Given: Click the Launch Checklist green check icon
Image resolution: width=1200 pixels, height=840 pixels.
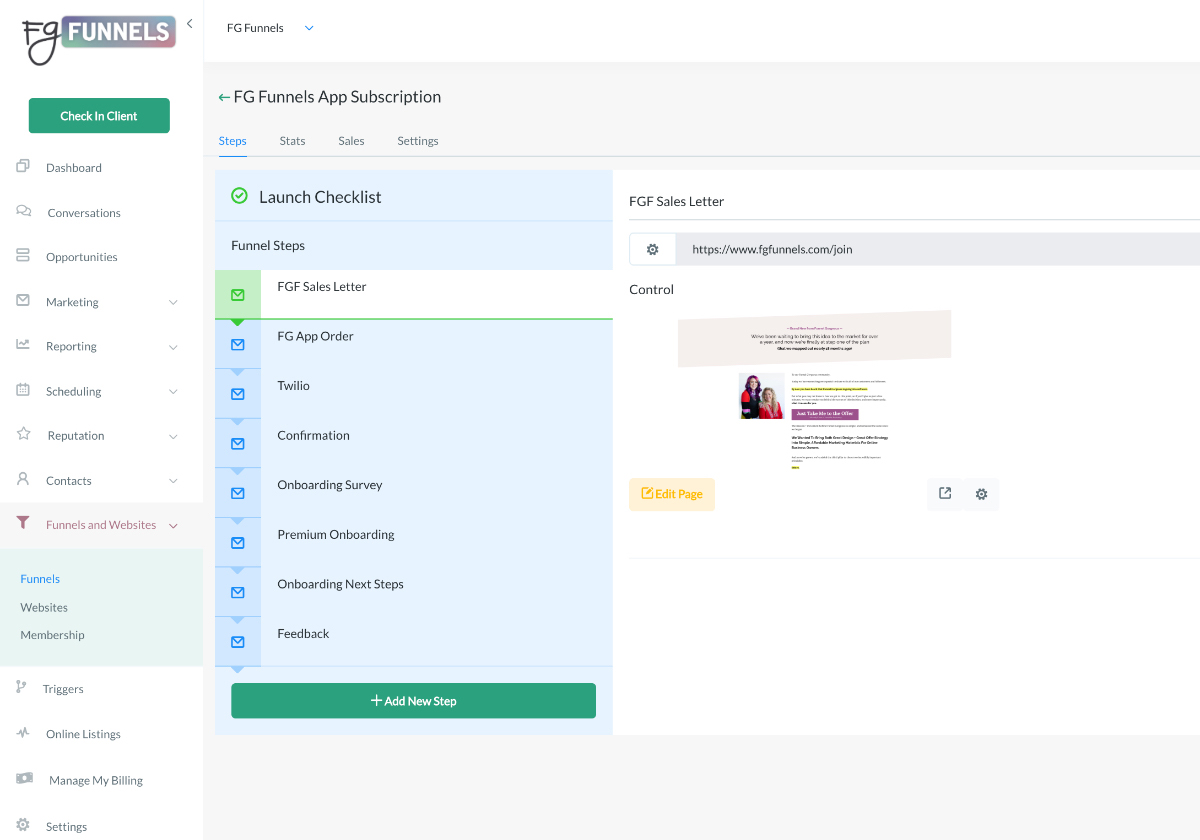Looking at the screenshot, I should 239,196.
